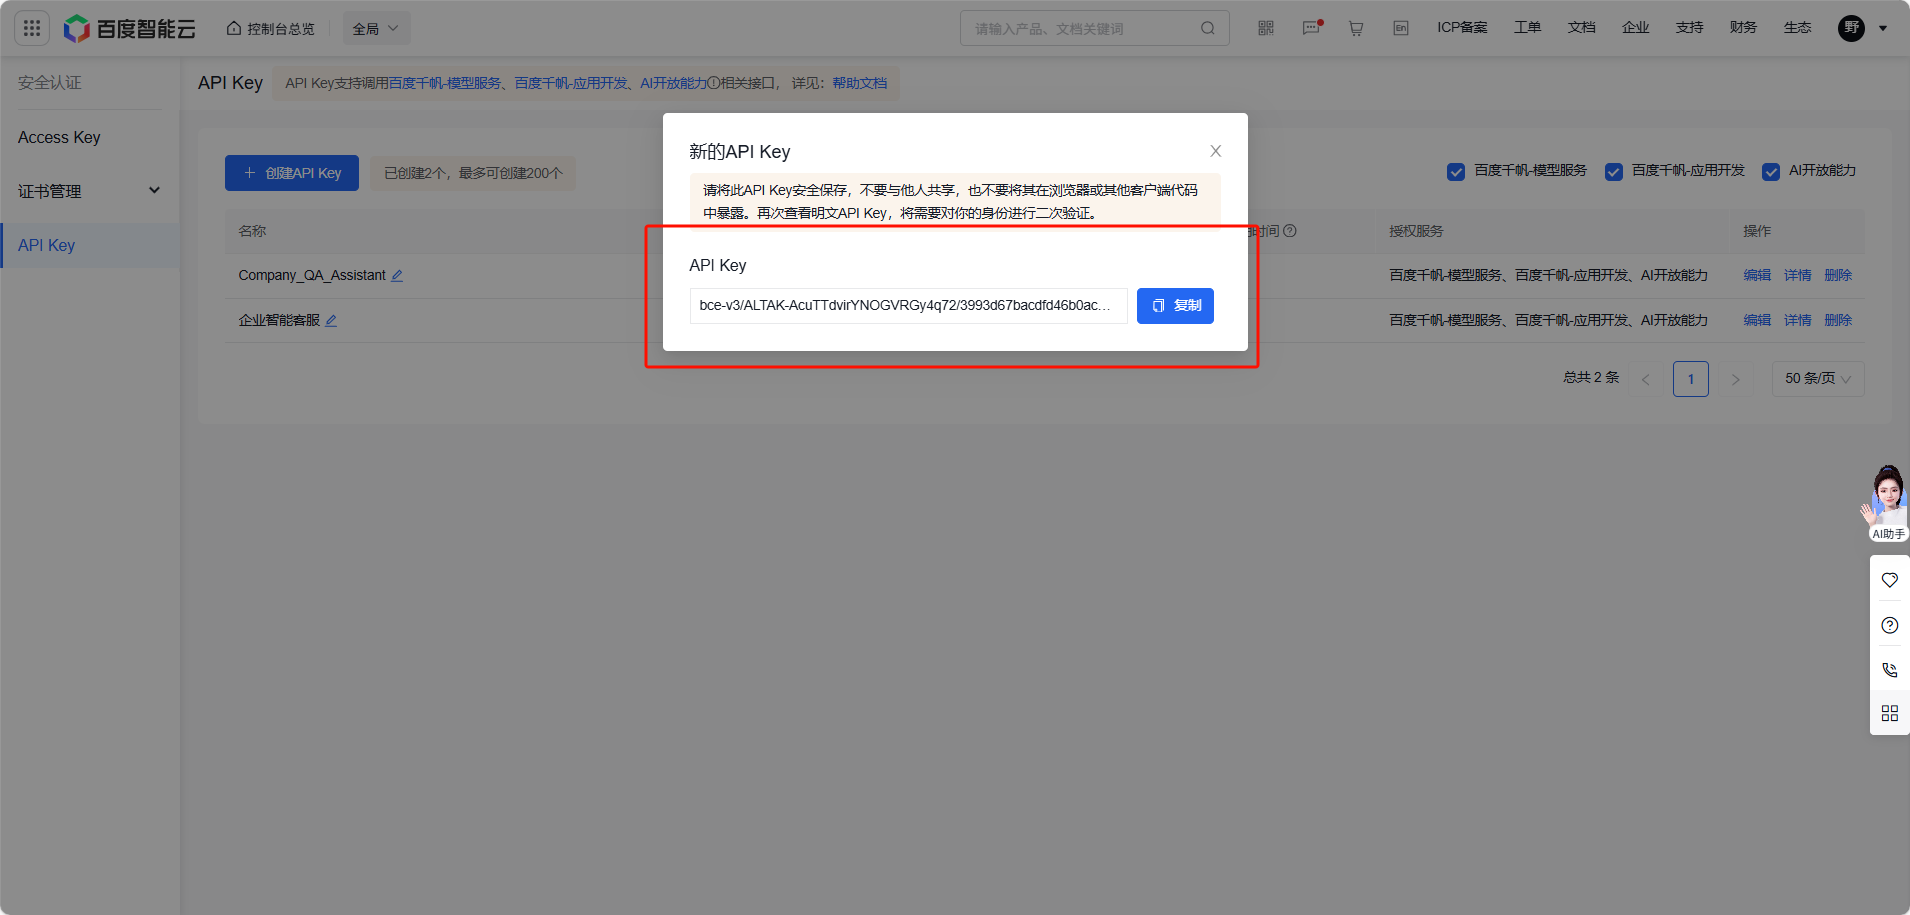Open the message notifications icon
The image size is (1910, 915).
click(1311, 27)
